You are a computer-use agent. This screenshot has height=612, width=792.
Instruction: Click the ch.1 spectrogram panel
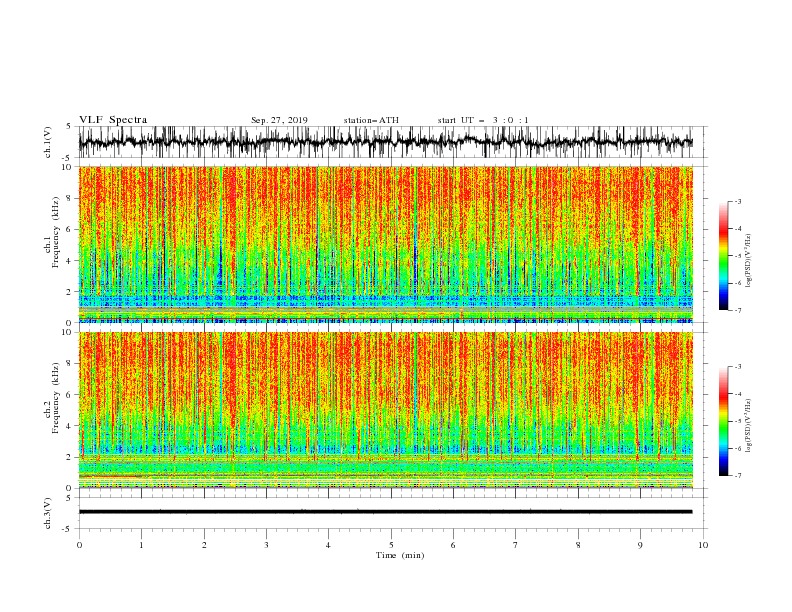[x=386, y=244]
